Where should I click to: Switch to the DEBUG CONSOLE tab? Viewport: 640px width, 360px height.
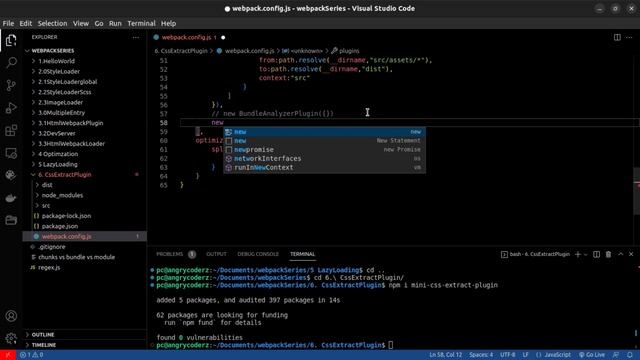pyautogui.click(x=258, y=254)
